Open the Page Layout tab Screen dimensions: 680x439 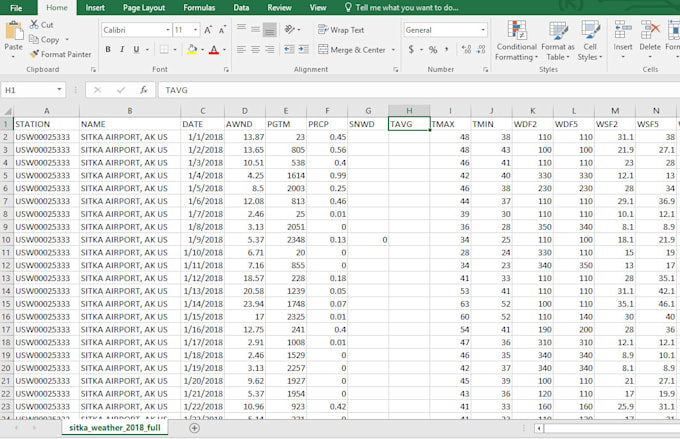145,7
